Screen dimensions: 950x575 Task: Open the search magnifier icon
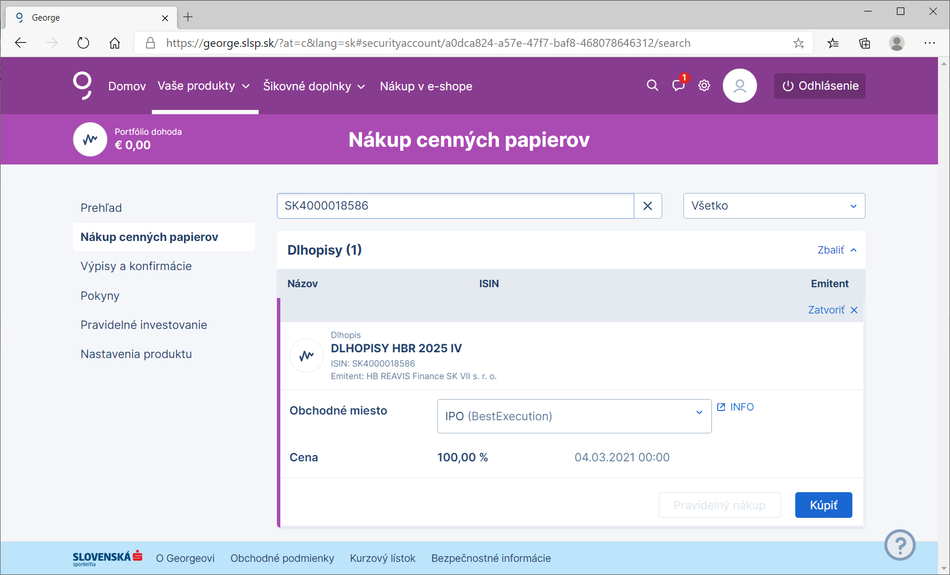pyautogui.click(x=652, y=85)
